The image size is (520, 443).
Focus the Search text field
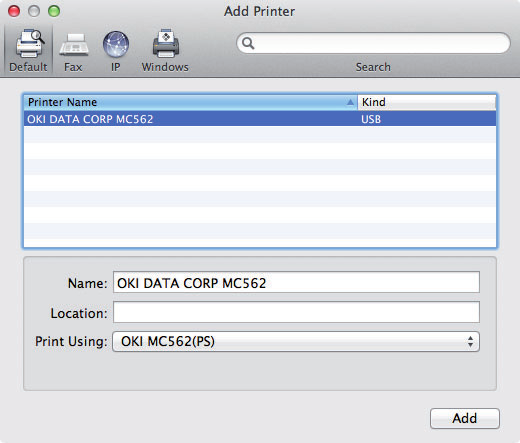pos(373,43)
